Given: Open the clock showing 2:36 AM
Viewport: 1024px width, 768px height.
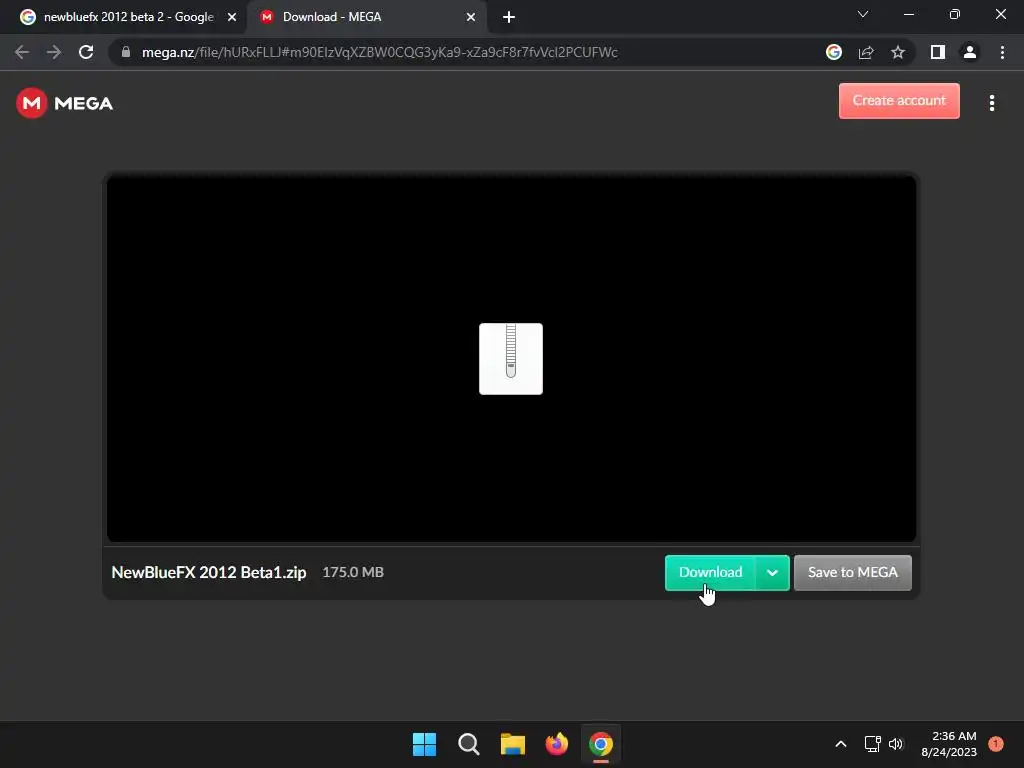Looking at the screenshot, I should pos(949,744).
